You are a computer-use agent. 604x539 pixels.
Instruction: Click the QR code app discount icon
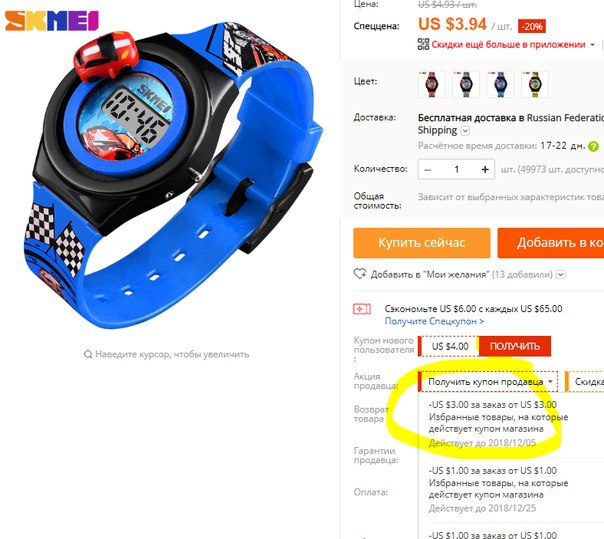tap(423, 44)
